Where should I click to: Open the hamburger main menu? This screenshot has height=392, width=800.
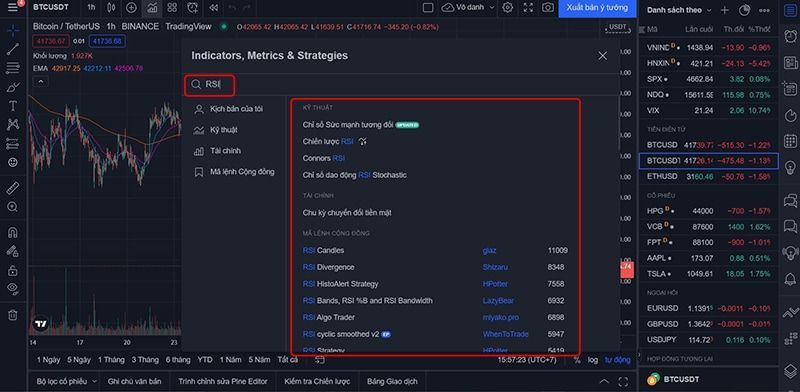(x=13, y=7)
